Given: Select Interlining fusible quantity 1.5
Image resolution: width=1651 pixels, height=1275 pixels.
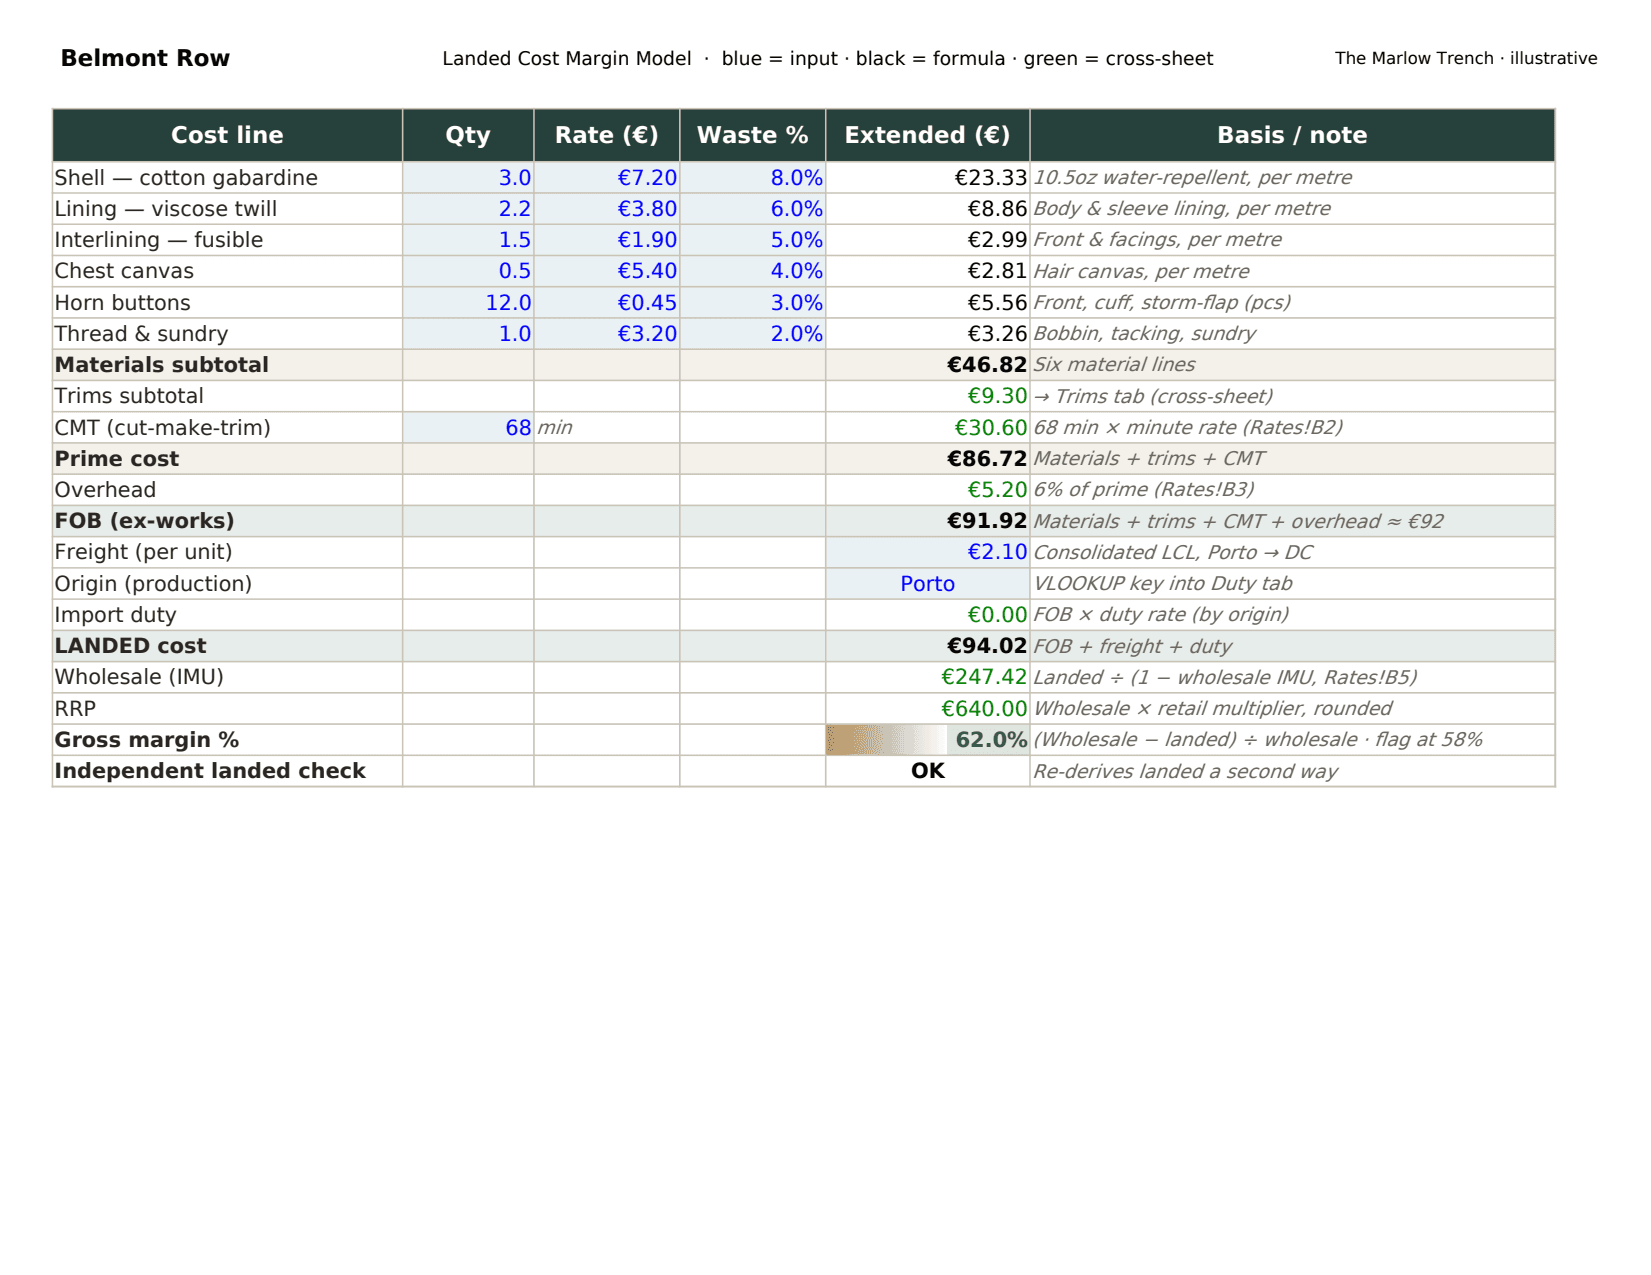Looking at the screenshot, I should (x=468, y=240).
